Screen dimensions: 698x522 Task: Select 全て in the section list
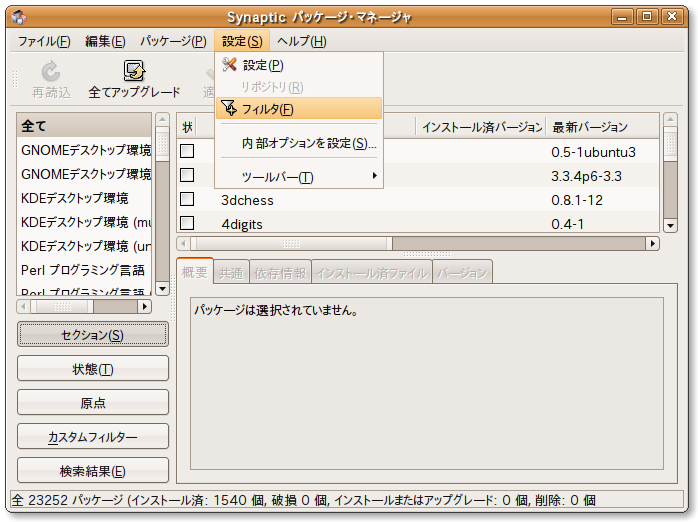(x=85, y=126)
